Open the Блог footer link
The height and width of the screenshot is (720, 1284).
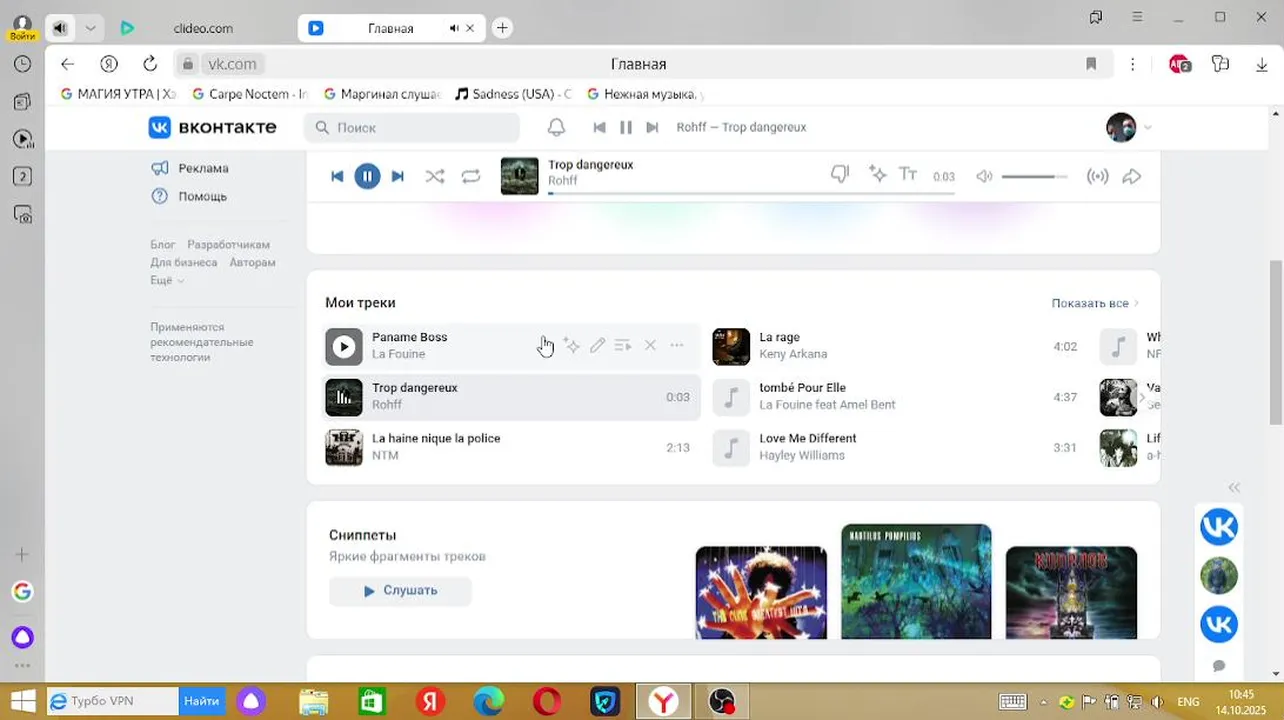163,244
